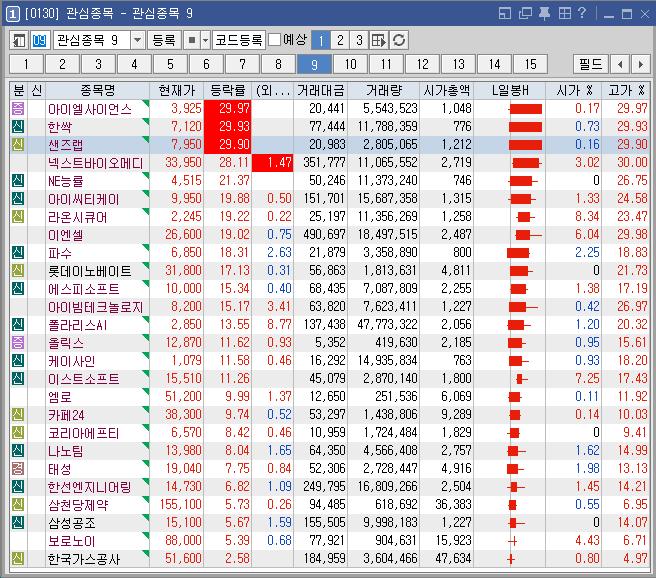Click the 신 badge icon beside 한싹
The height and width of the screenshot is (578, 656).
pos(18,127)
